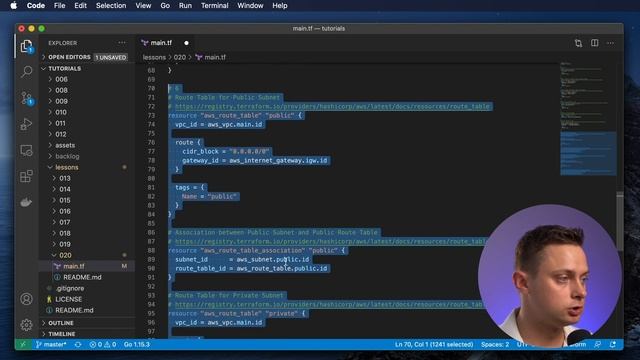
Task: Open the Go menu
Action: tap(165, 6)
